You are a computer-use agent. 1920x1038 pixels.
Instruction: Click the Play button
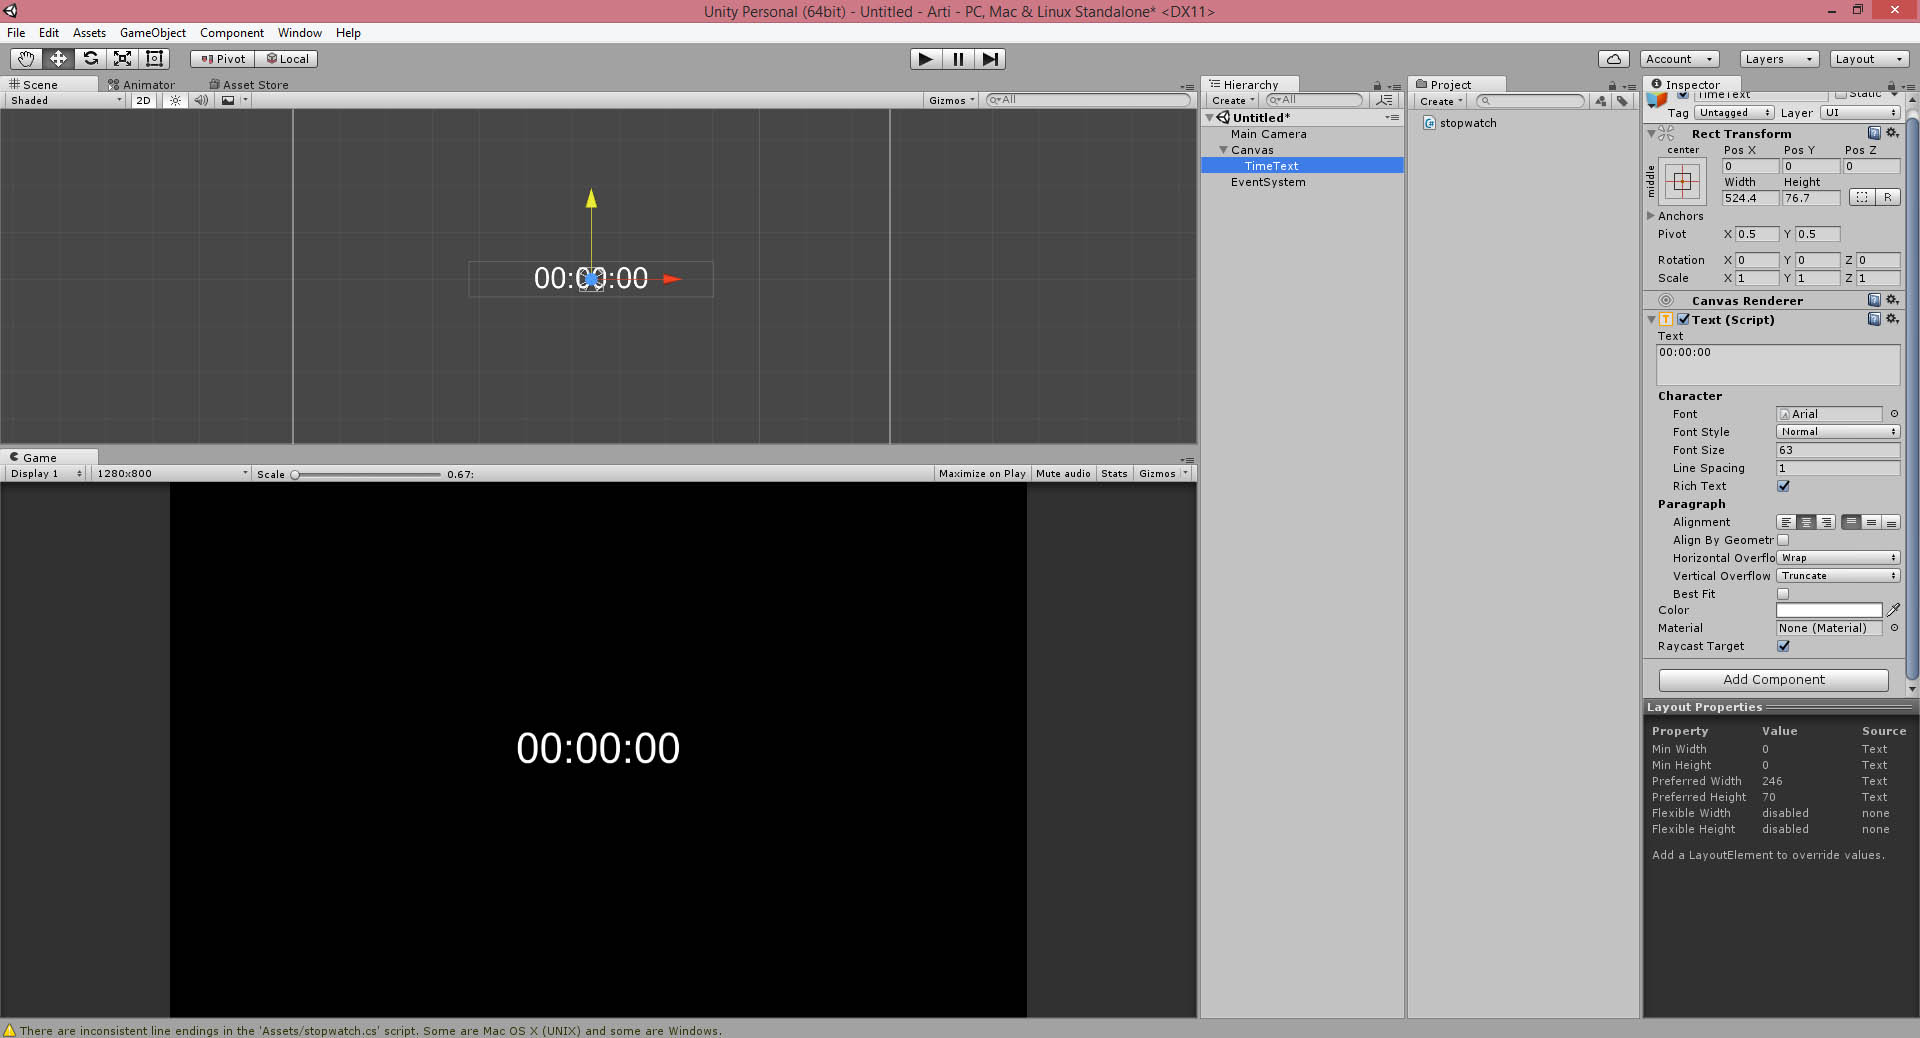926,59
